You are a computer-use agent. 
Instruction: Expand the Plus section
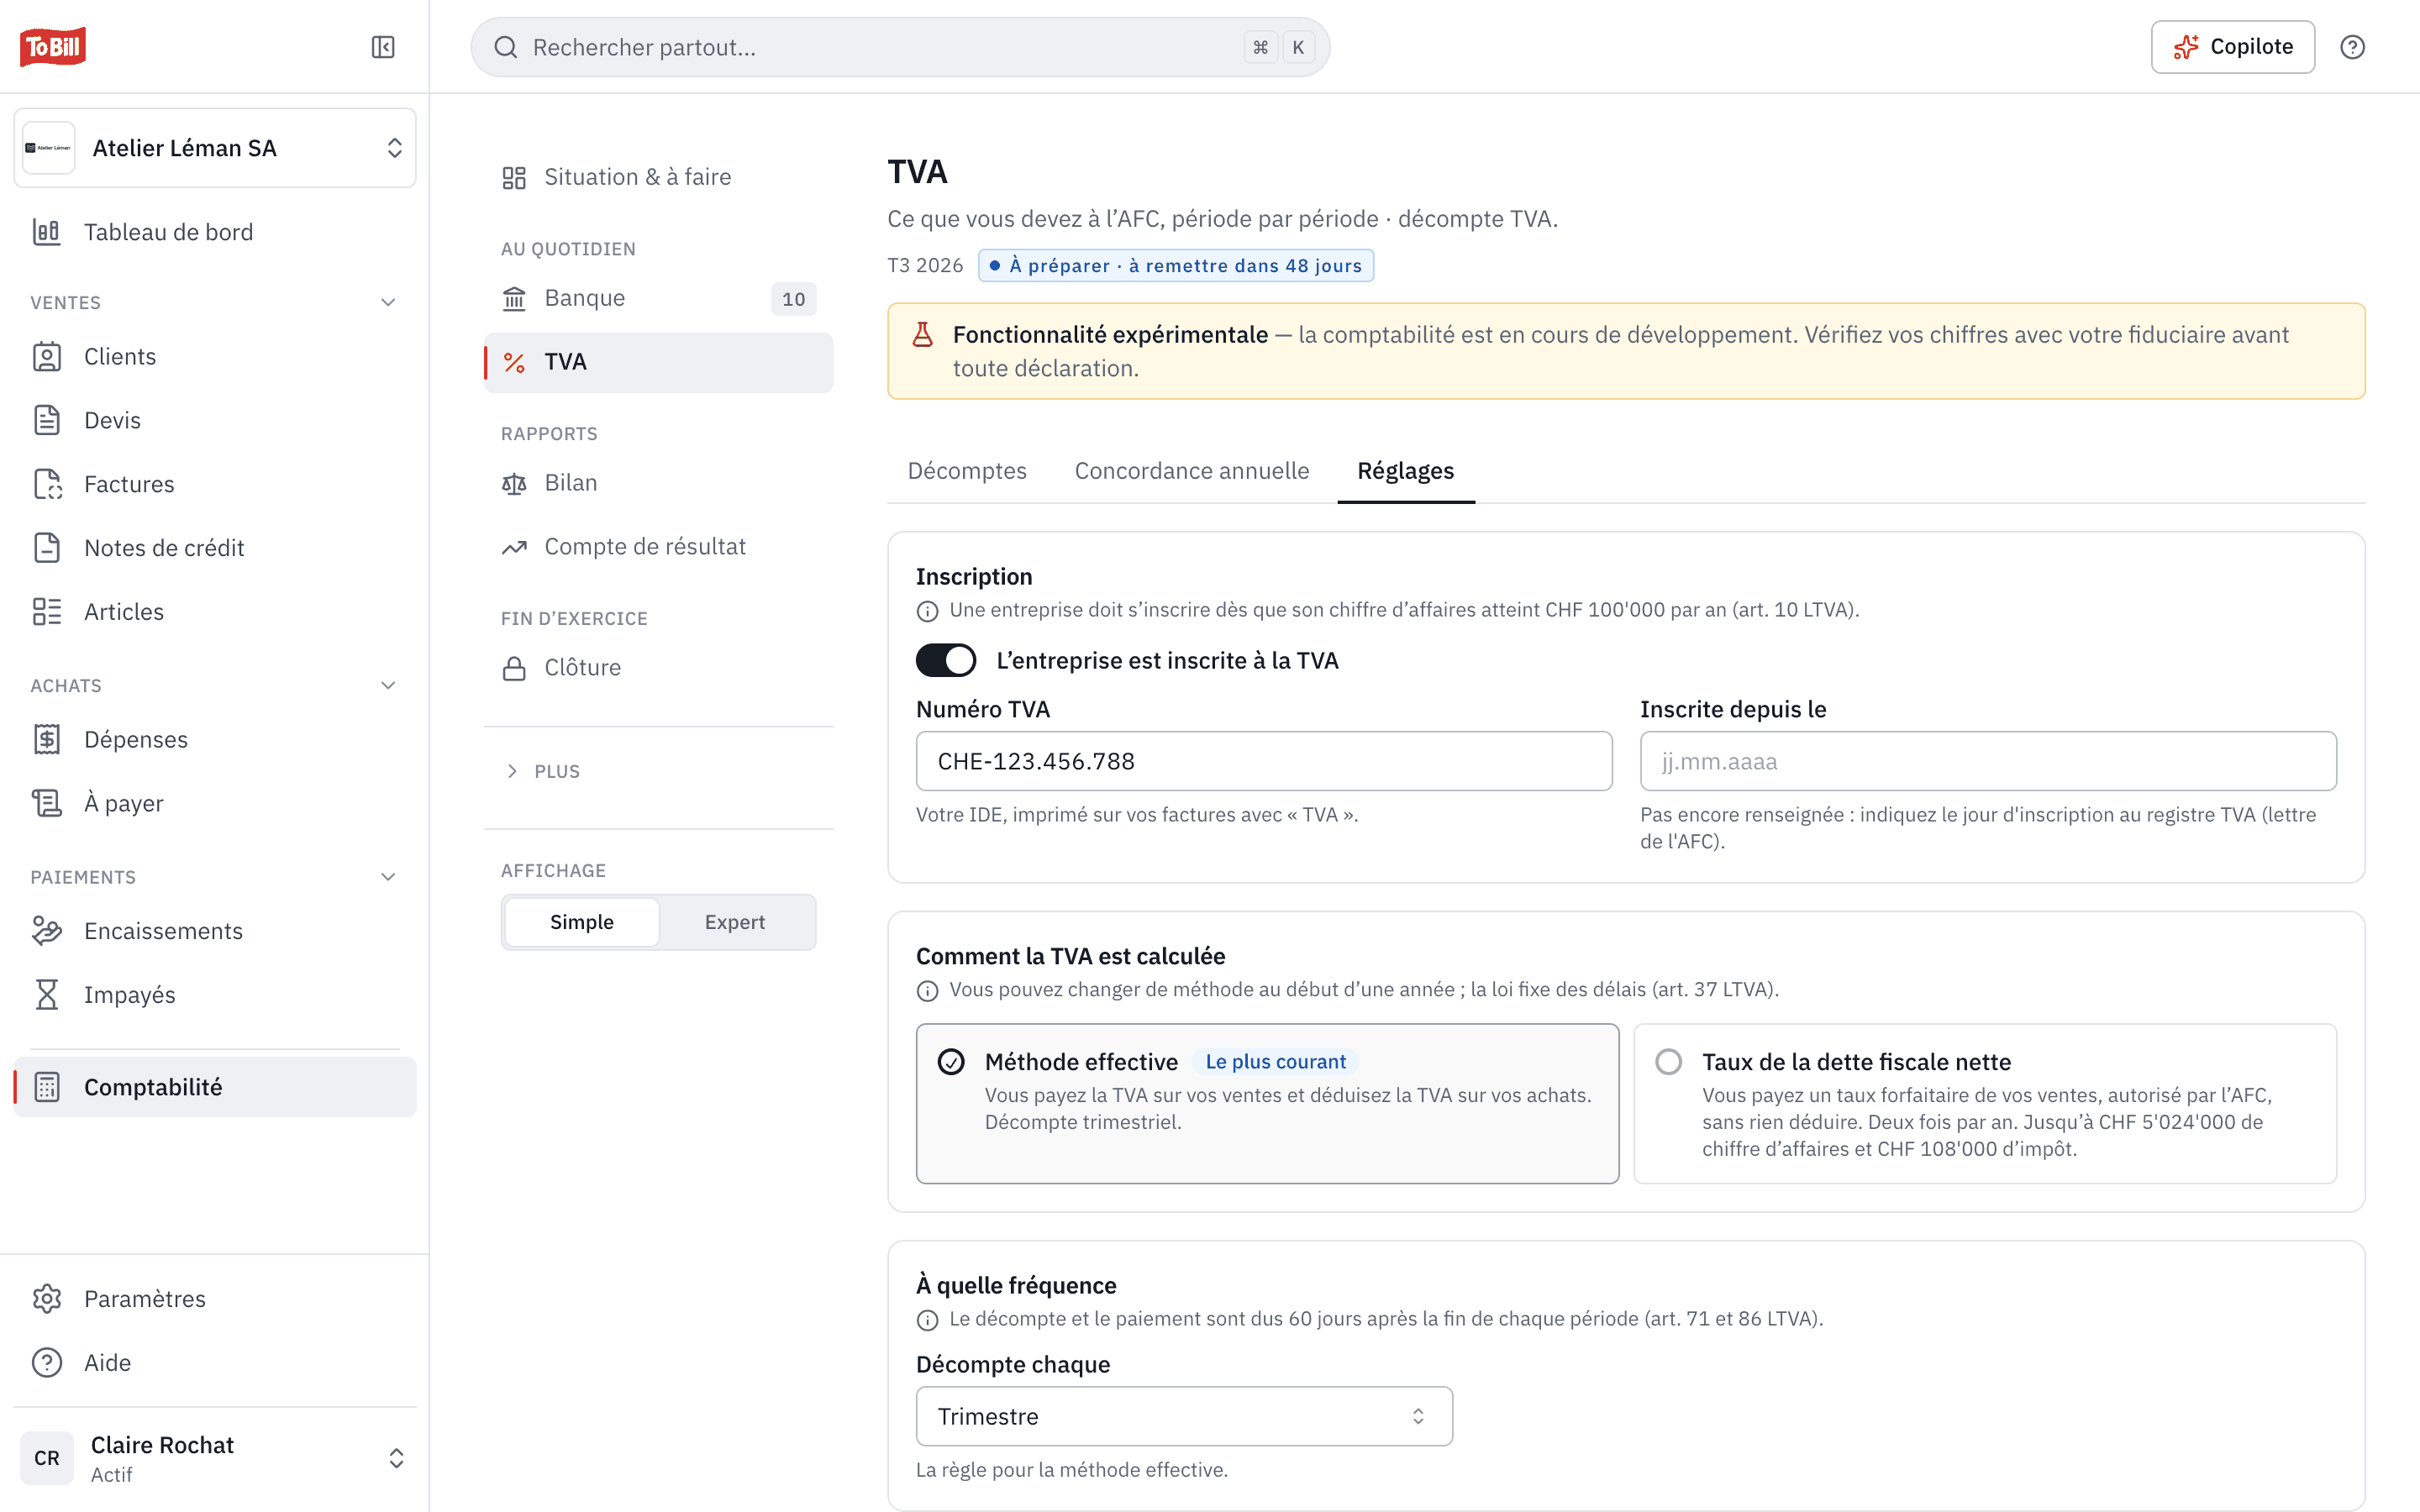[x=543, y=771]
